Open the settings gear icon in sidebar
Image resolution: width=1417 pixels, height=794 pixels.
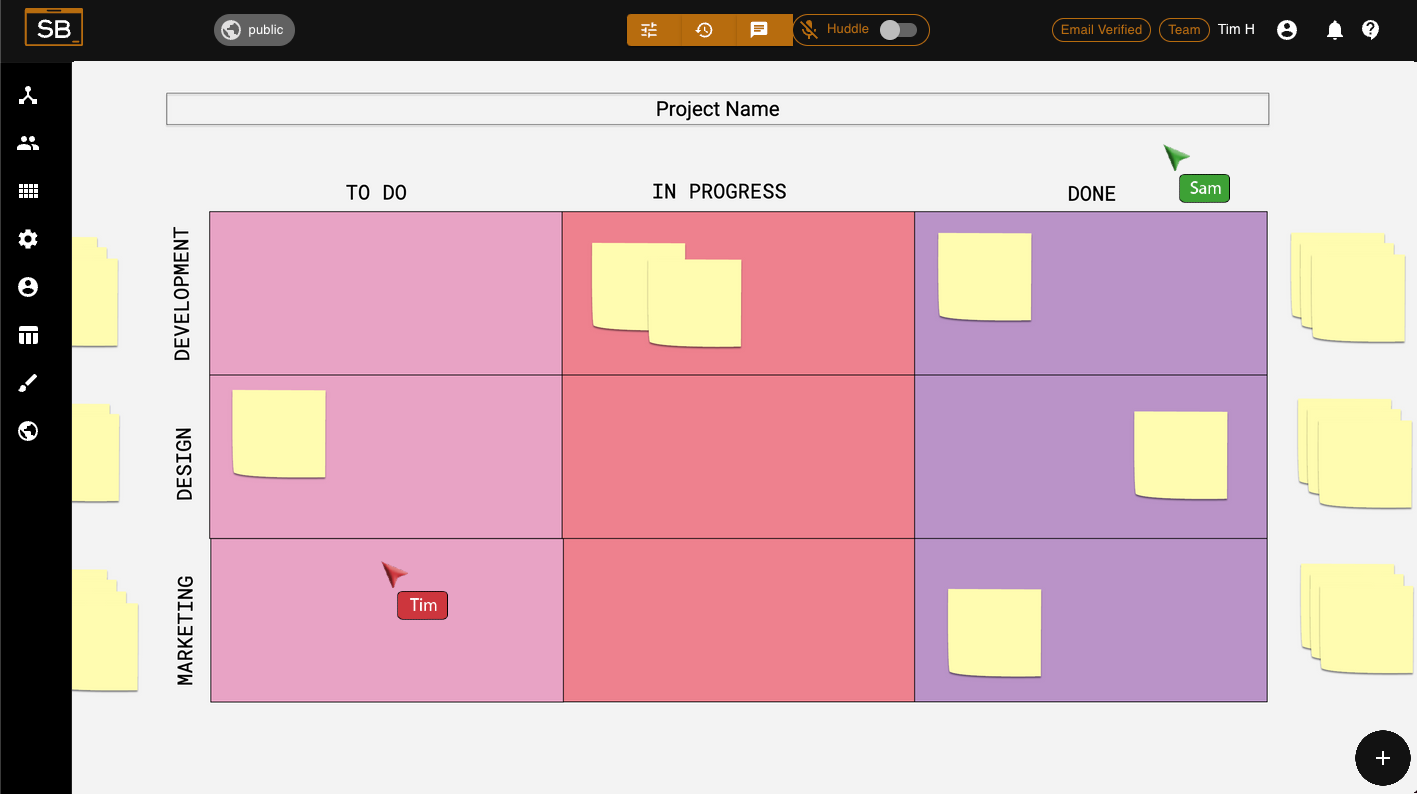point(28,239)
